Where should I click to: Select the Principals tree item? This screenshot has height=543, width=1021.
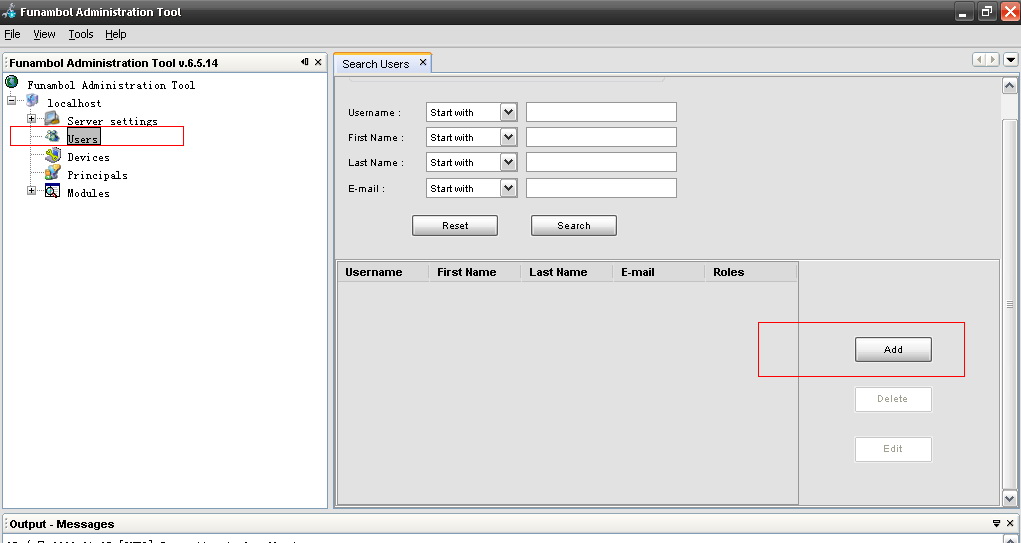[x=97, y=175]
